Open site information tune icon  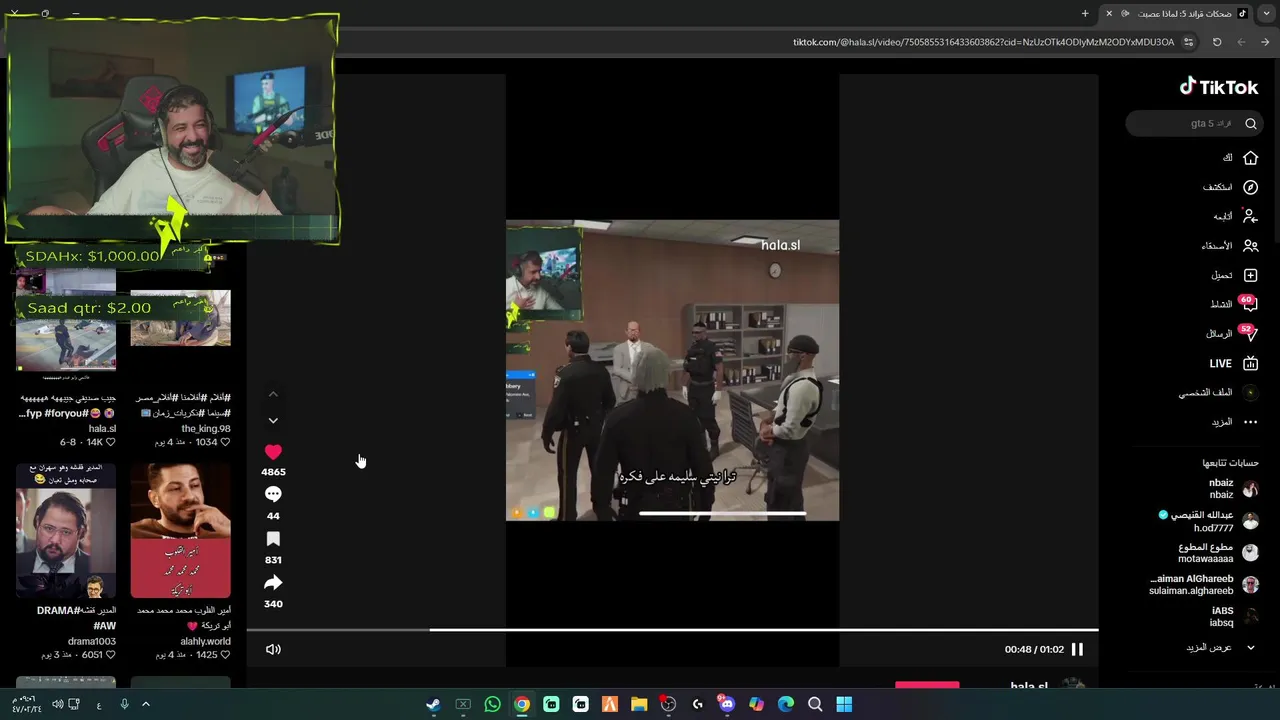[1188, 42]
